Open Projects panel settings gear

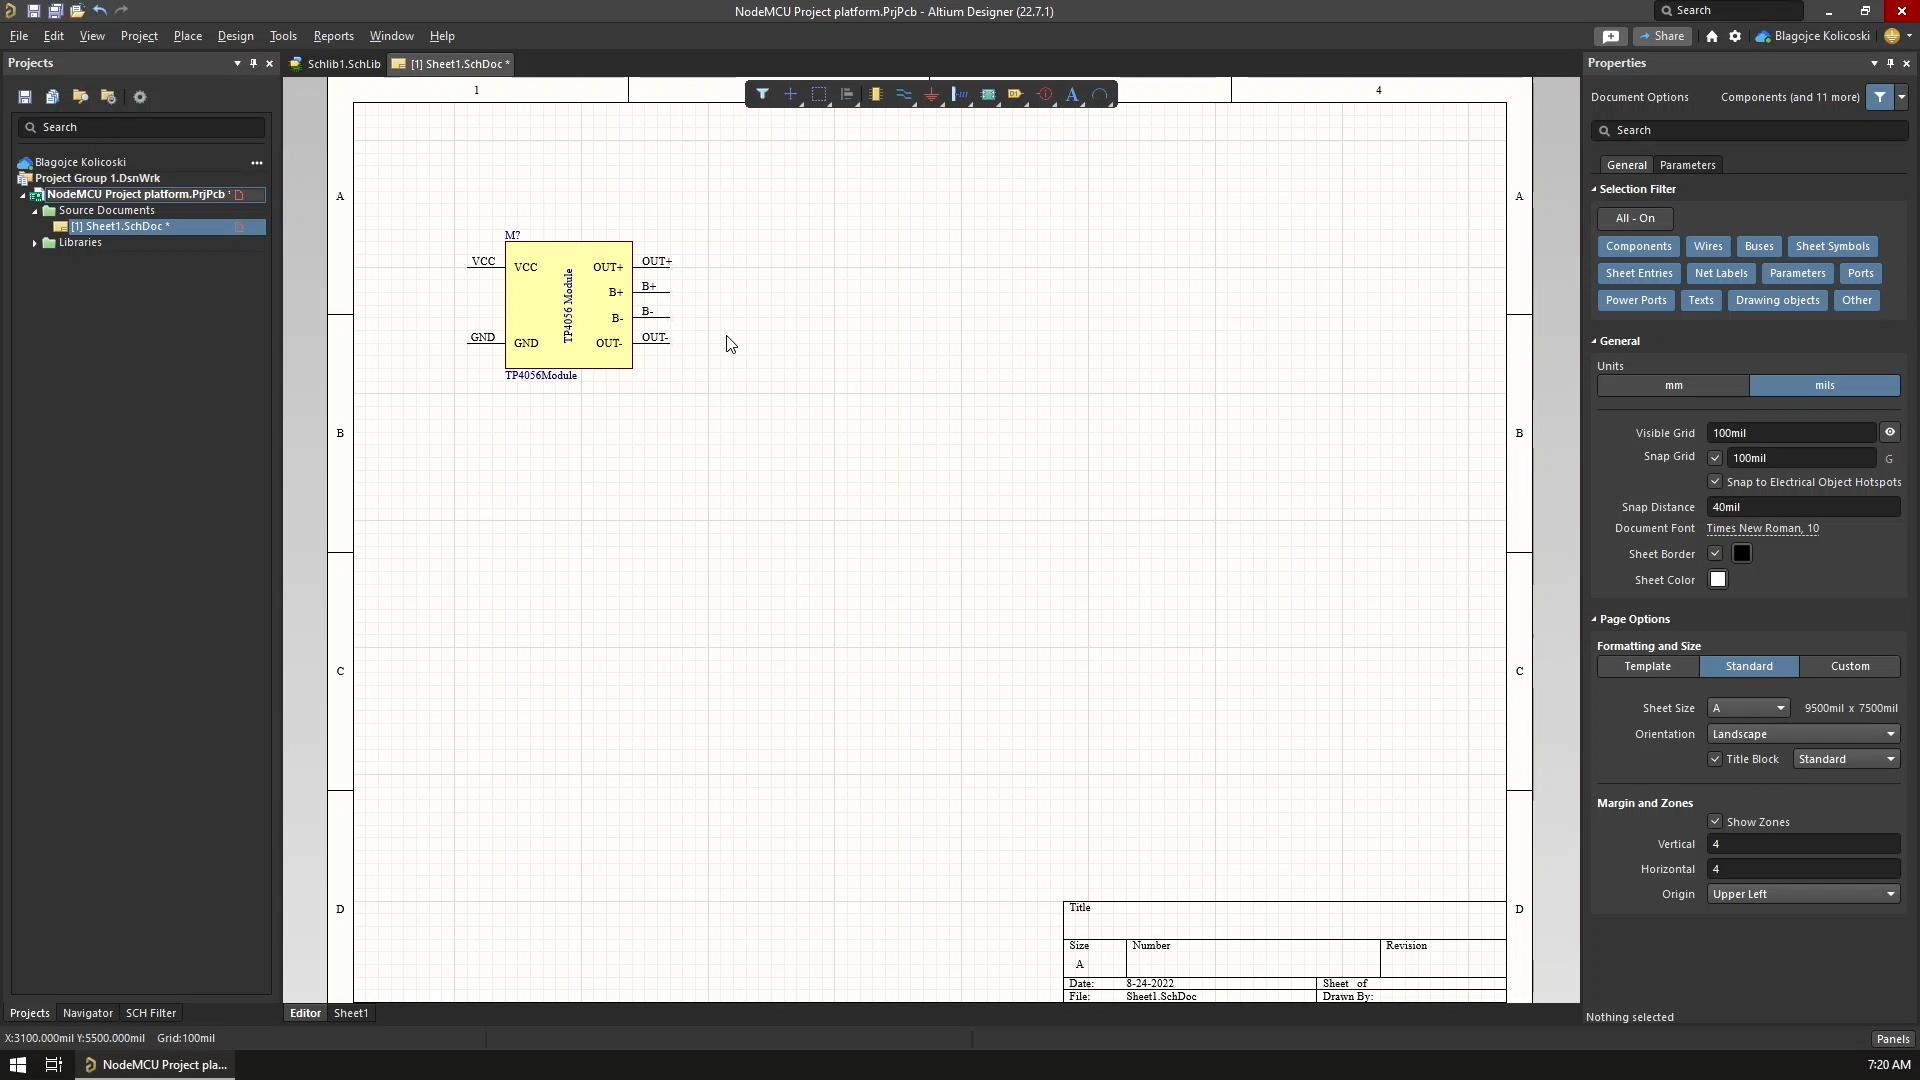click(140, 97)
